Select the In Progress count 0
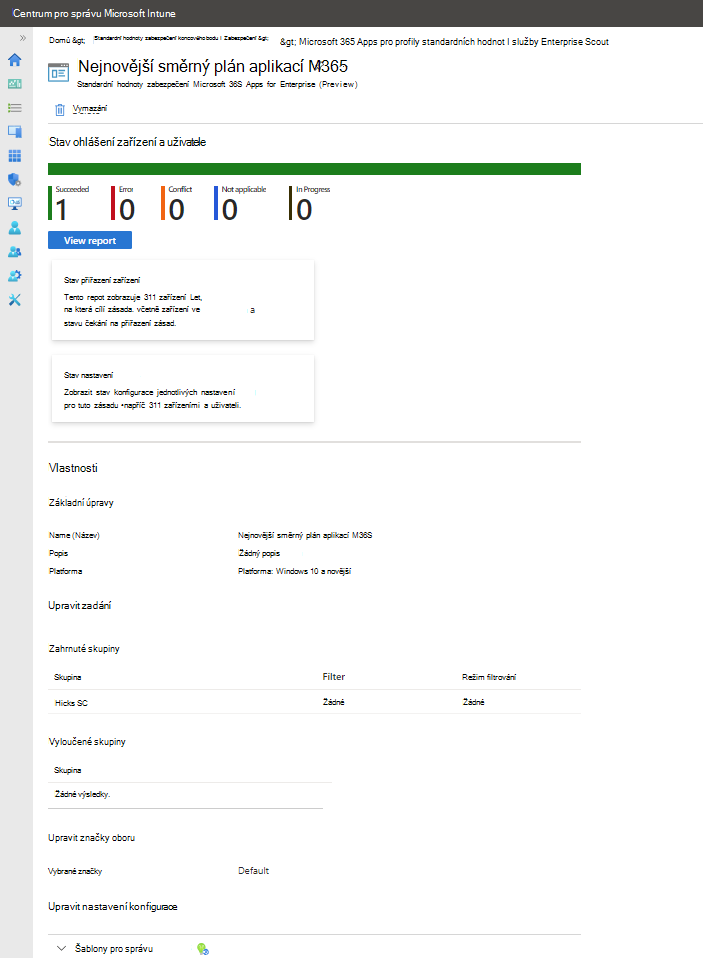 point(310,203)
